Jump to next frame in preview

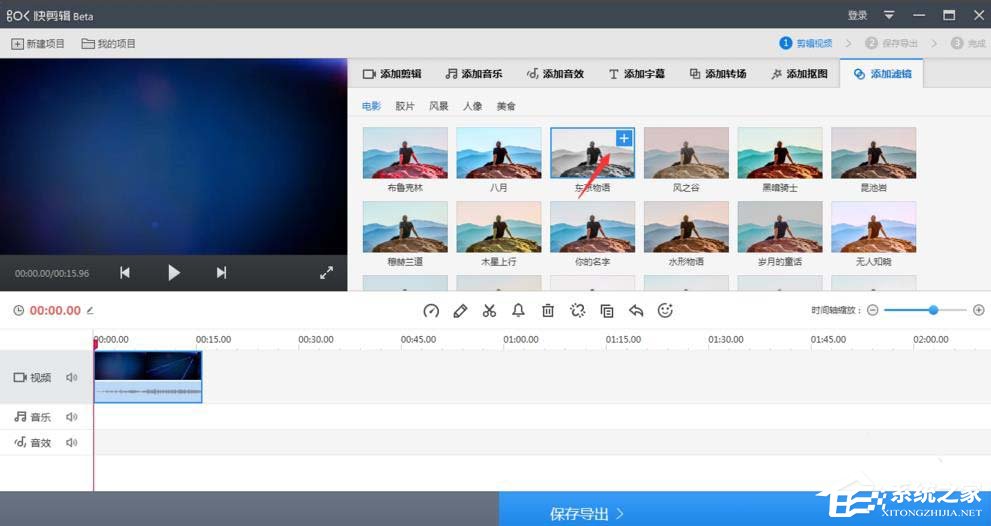(x=221, y=272)
